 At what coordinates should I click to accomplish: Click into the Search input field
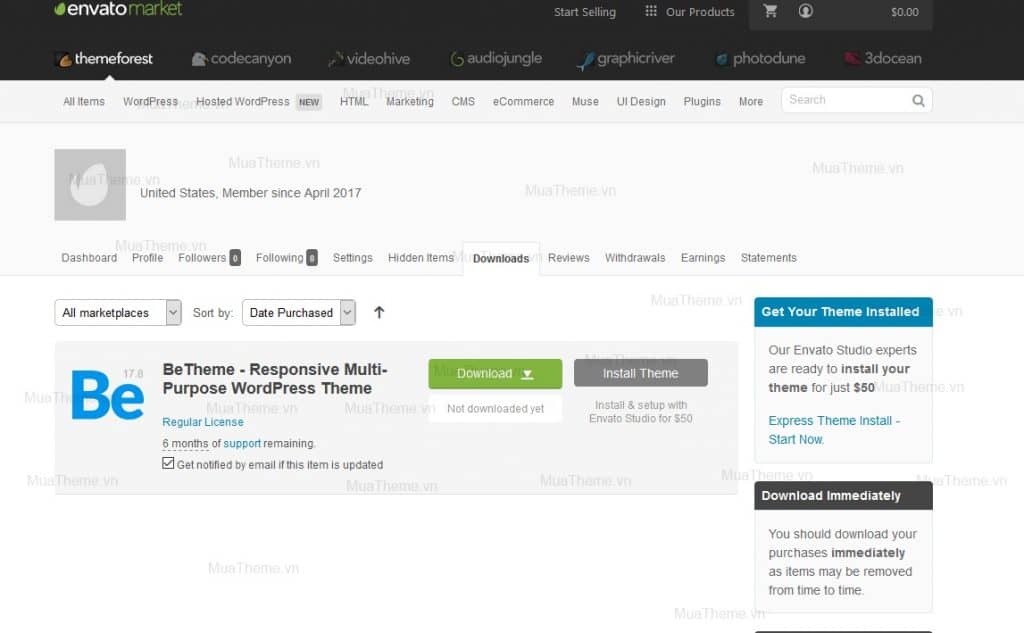point(845,100)
